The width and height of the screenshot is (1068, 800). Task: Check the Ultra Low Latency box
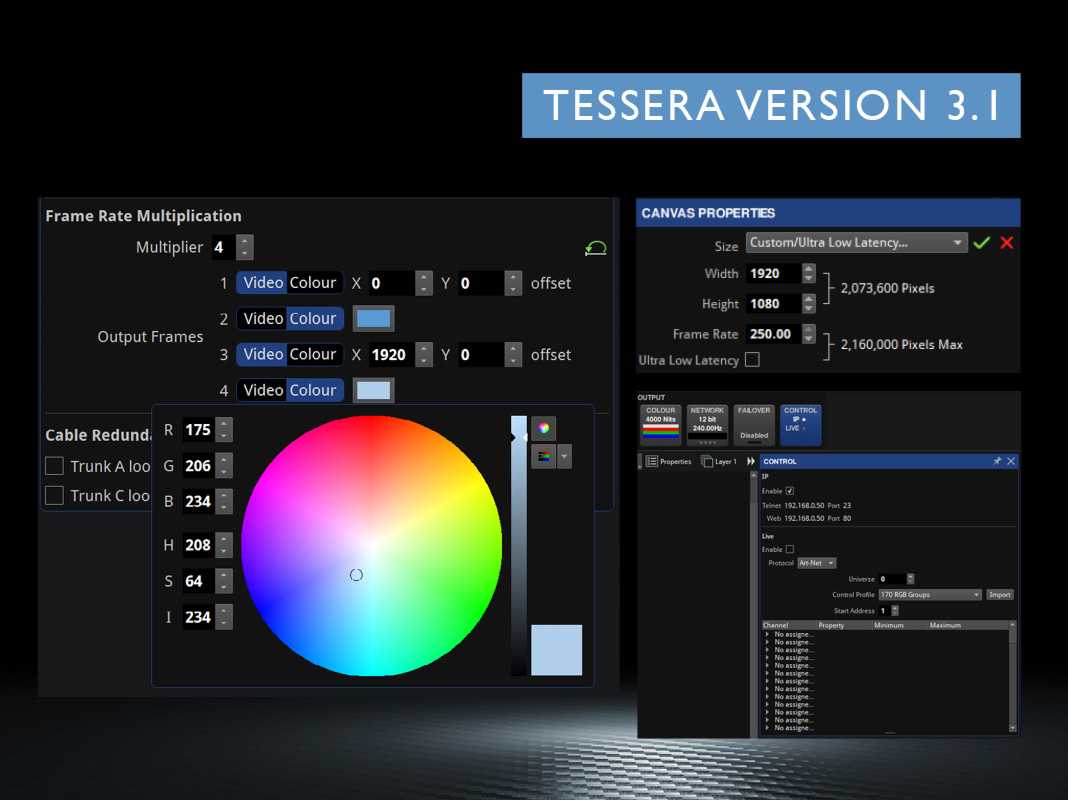pos(753,360)
